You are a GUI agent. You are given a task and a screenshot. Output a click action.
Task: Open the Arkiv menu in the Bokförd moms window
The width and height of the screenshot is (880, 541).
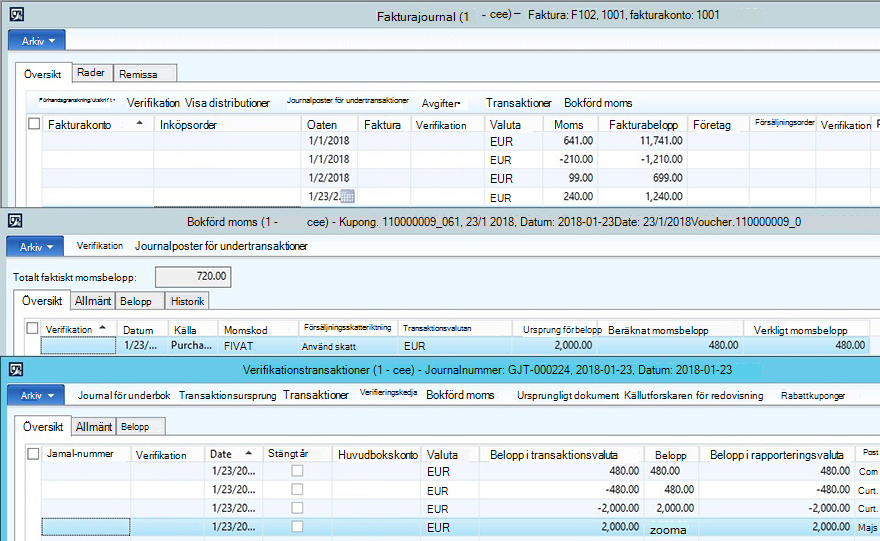pyautogui.click(x=35, y=246)
